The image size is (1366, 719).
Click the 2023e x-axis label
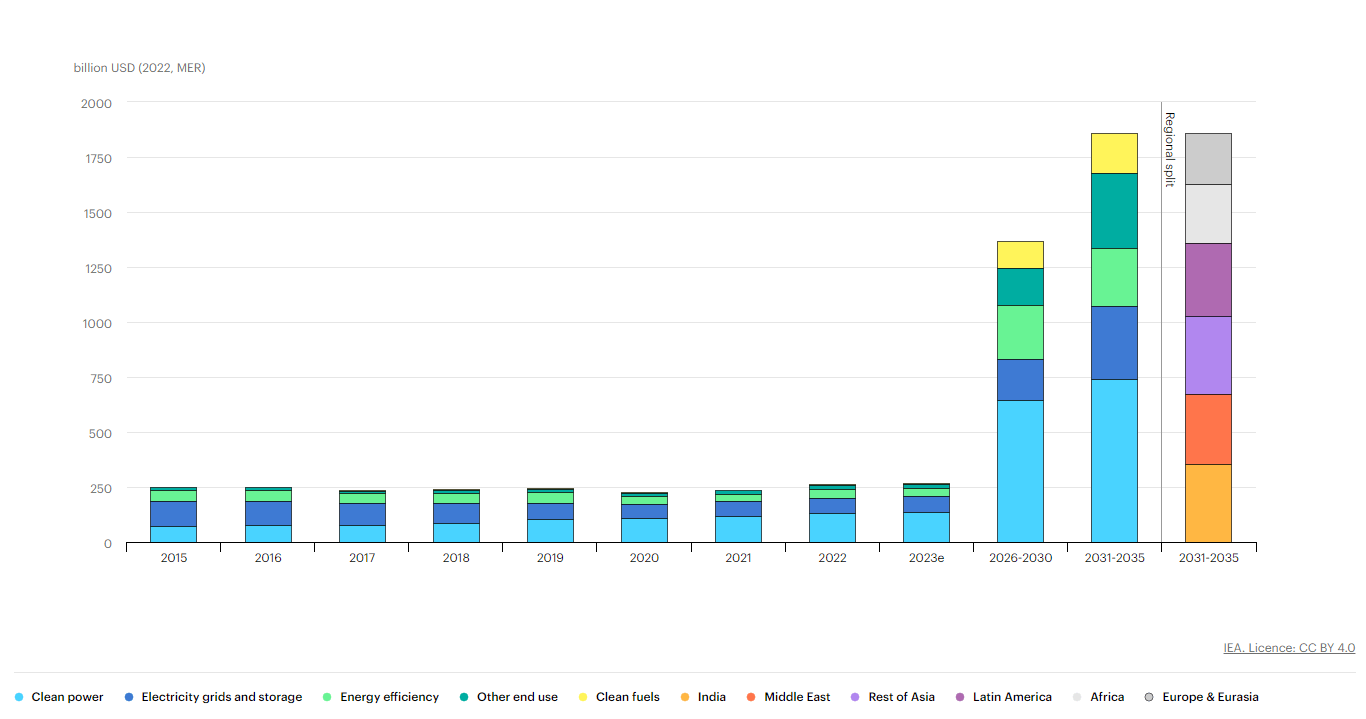point(926,558)
